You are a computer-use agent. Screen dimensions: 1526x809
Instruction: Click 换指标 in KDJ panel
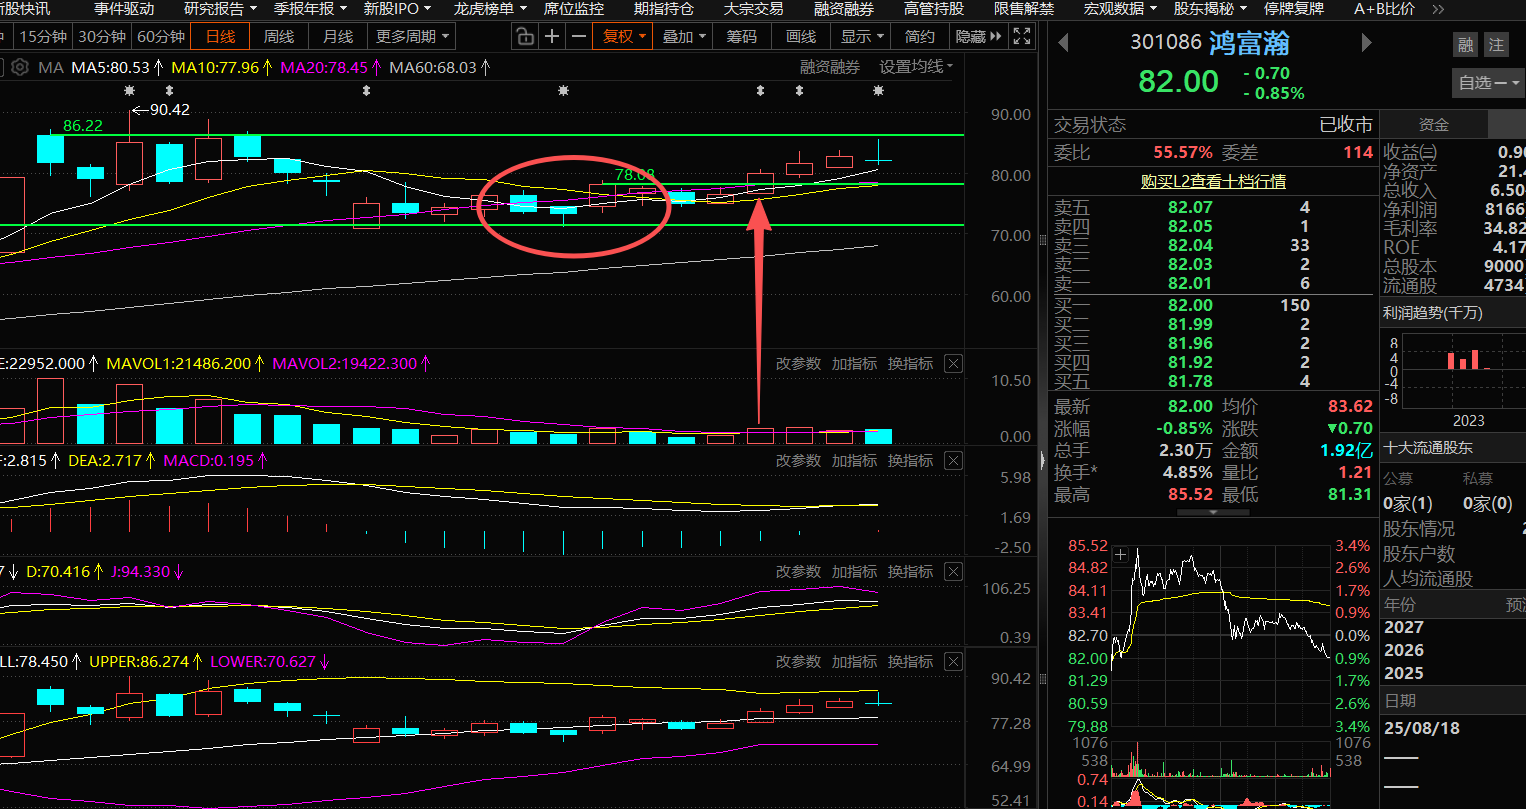click(910, 572)
